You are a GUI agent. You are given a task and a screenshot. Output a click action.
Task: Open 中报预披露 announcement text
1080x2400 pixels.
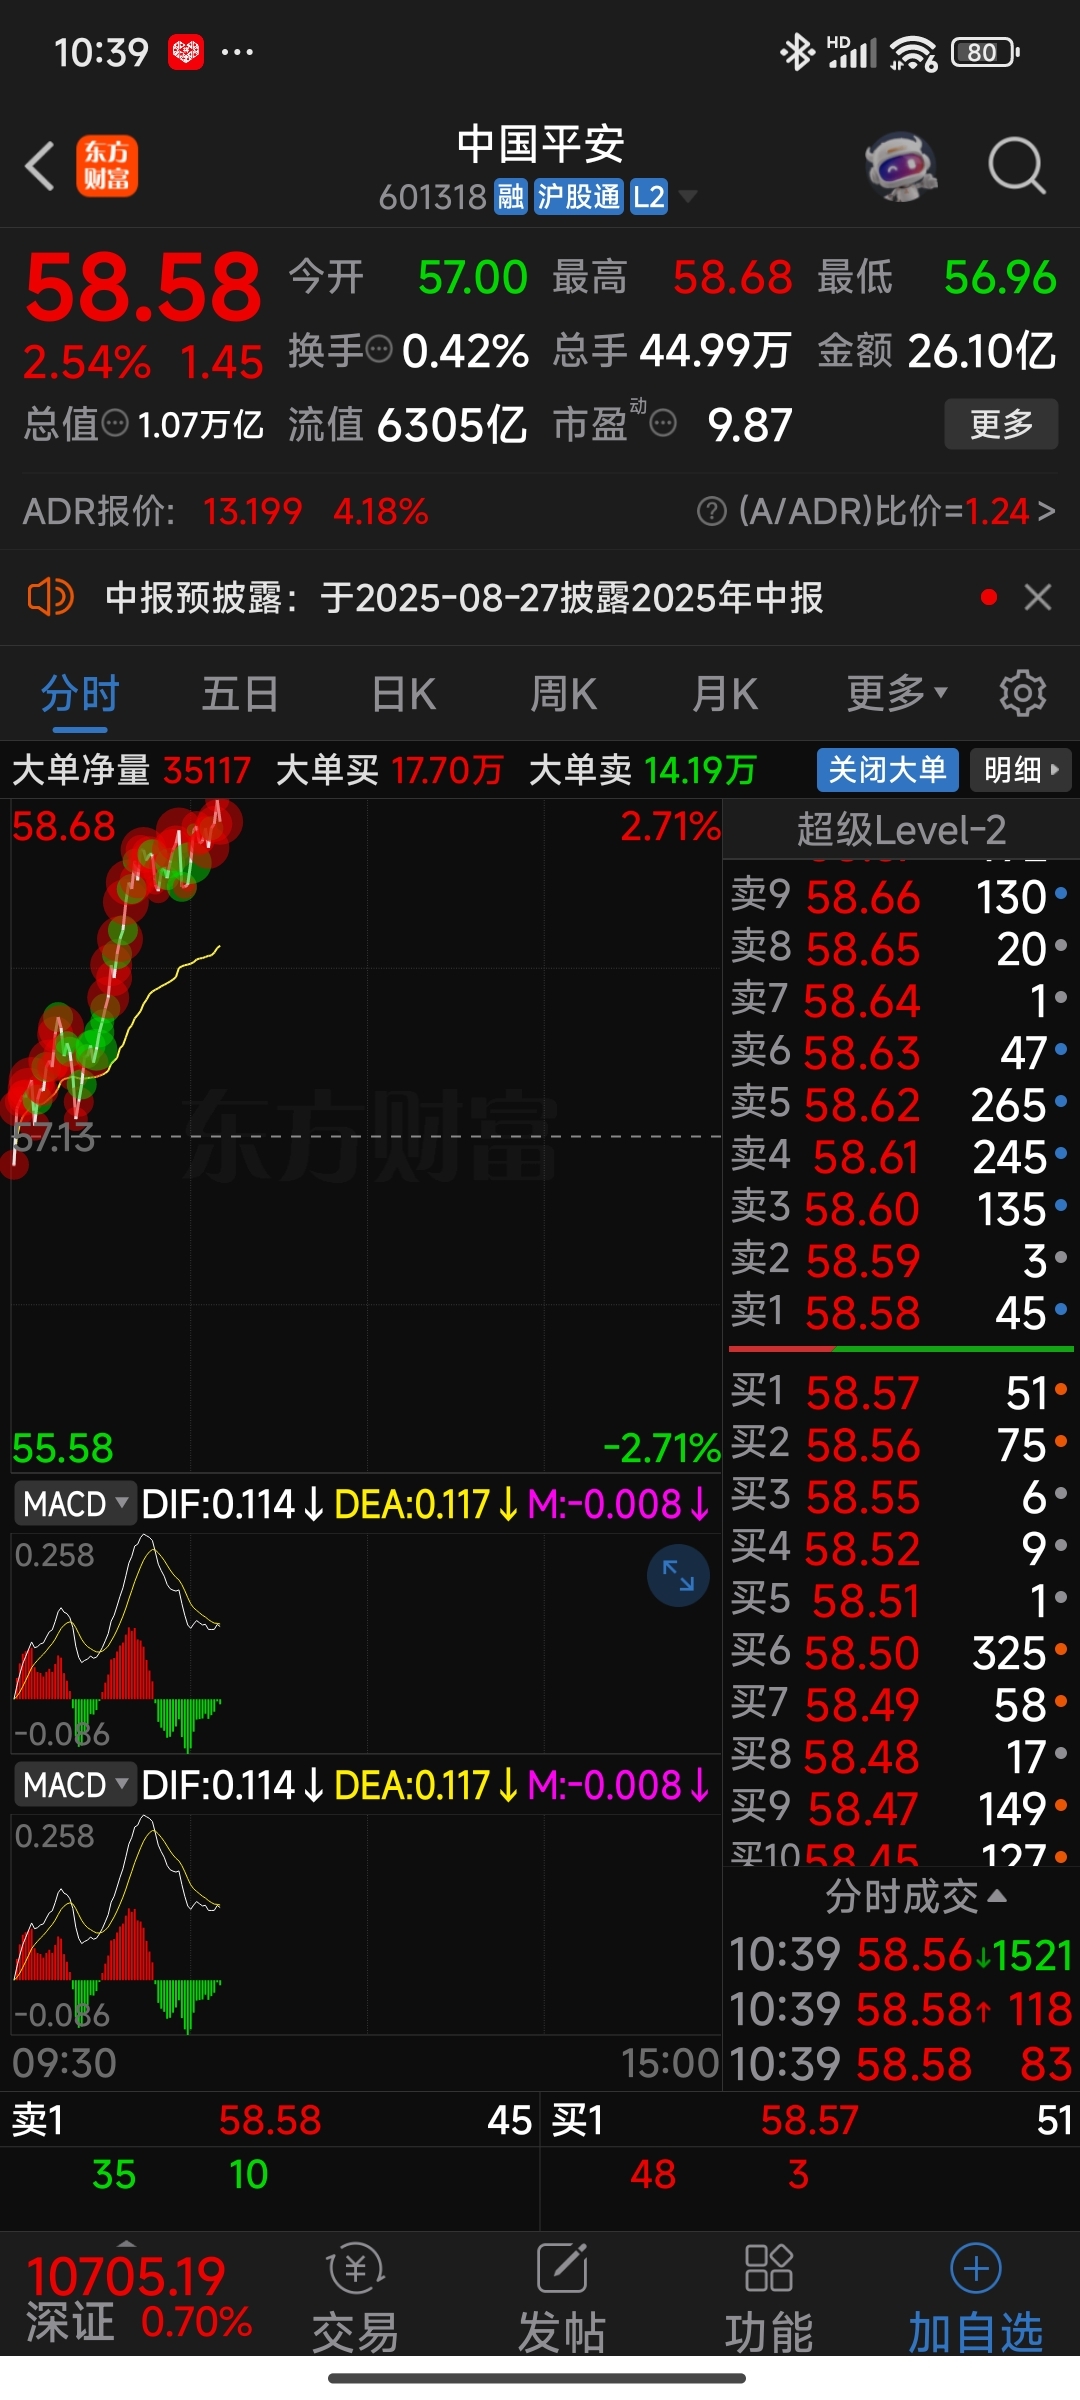click(x=464, y=598)
